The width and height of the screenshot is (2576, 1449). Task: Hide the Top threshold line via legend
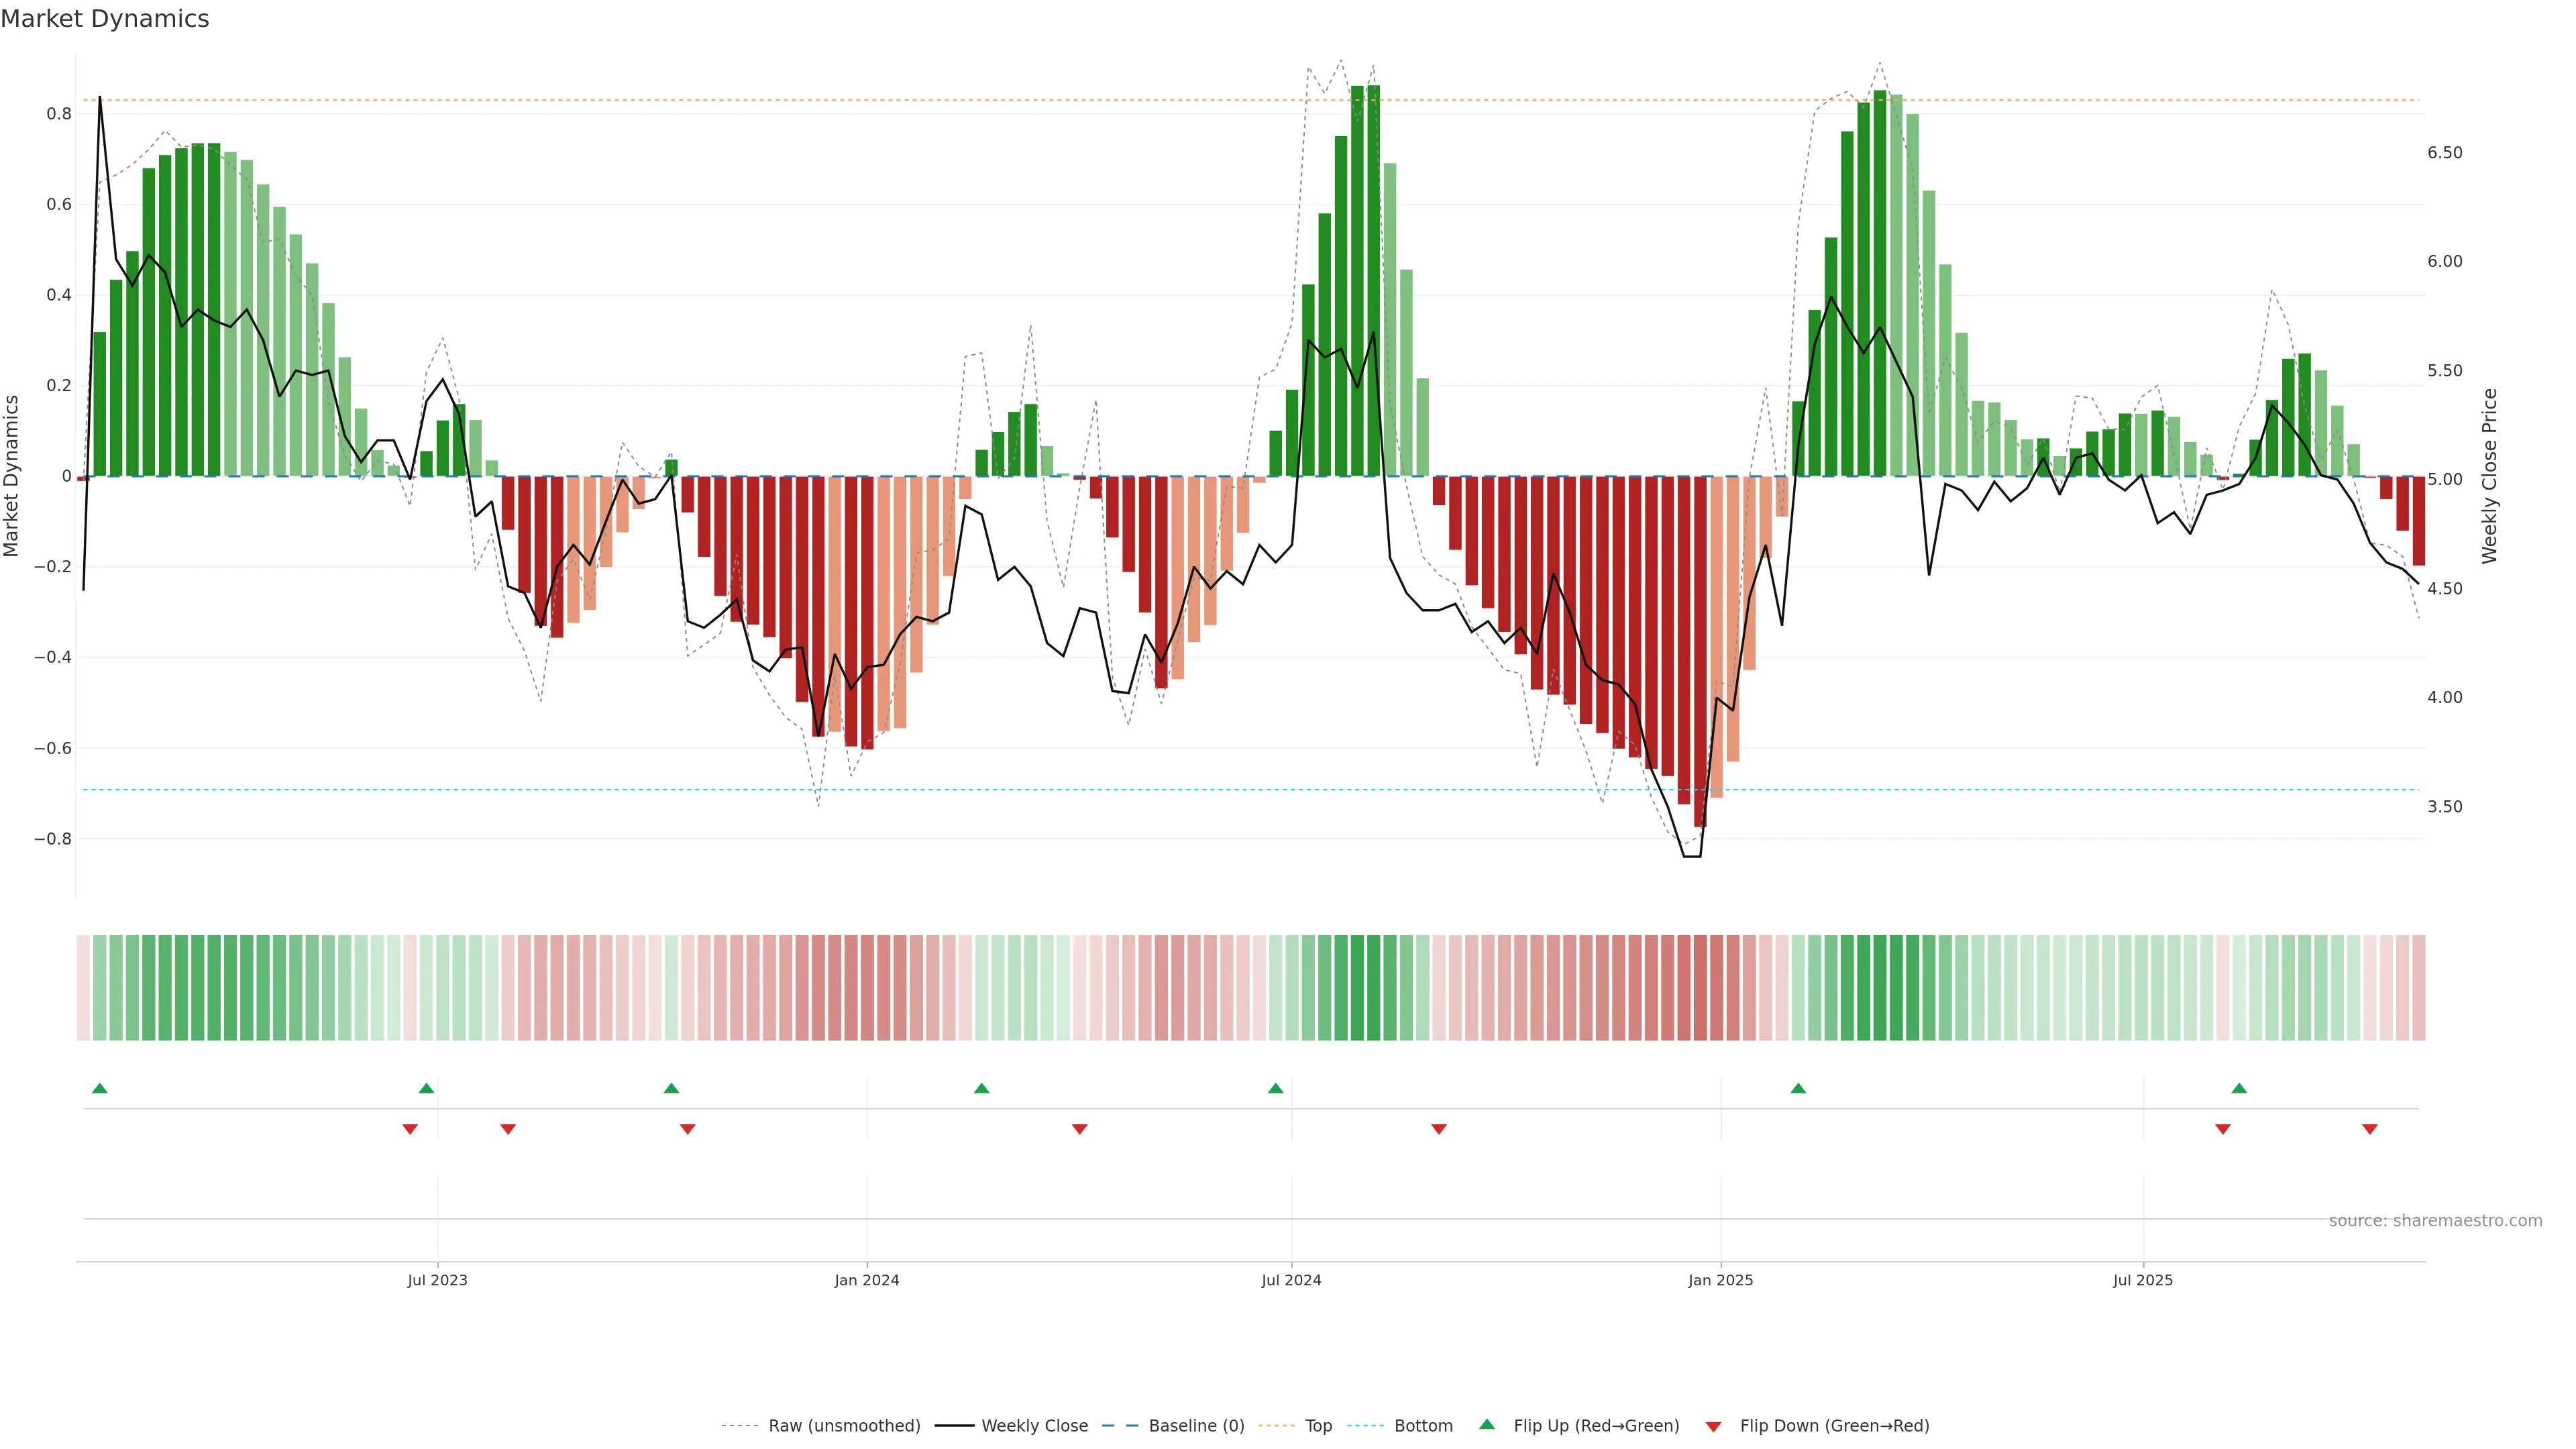[x=1318, y=1425]
